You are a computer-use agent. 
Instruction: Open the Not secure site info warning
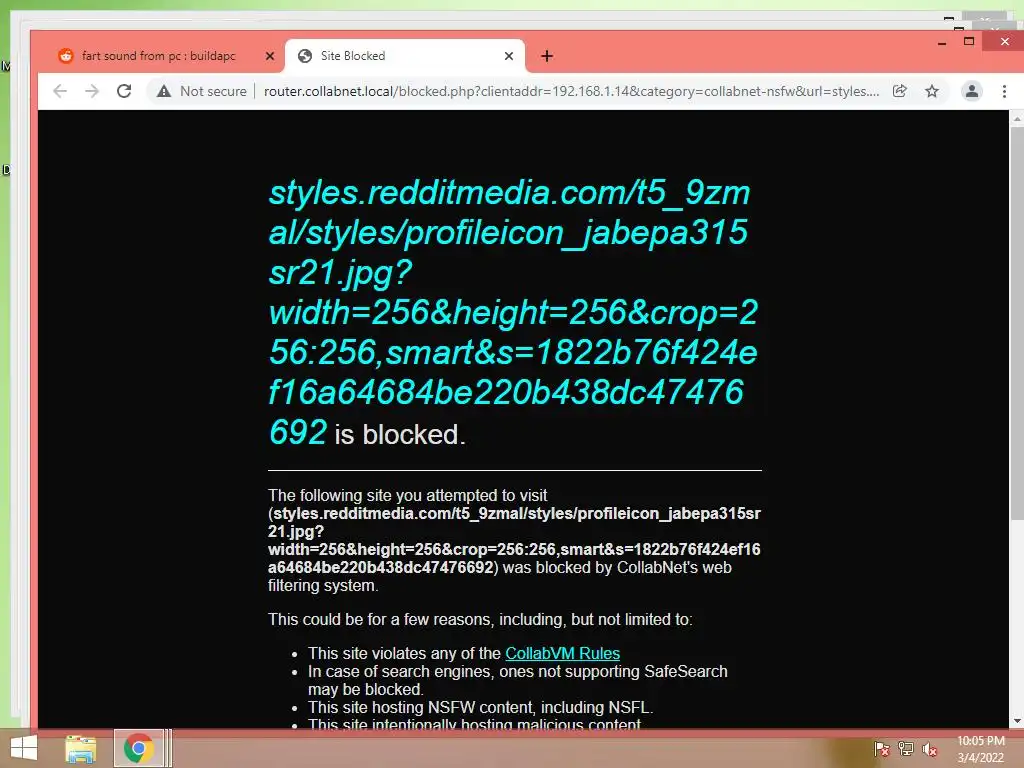[202, 91]
